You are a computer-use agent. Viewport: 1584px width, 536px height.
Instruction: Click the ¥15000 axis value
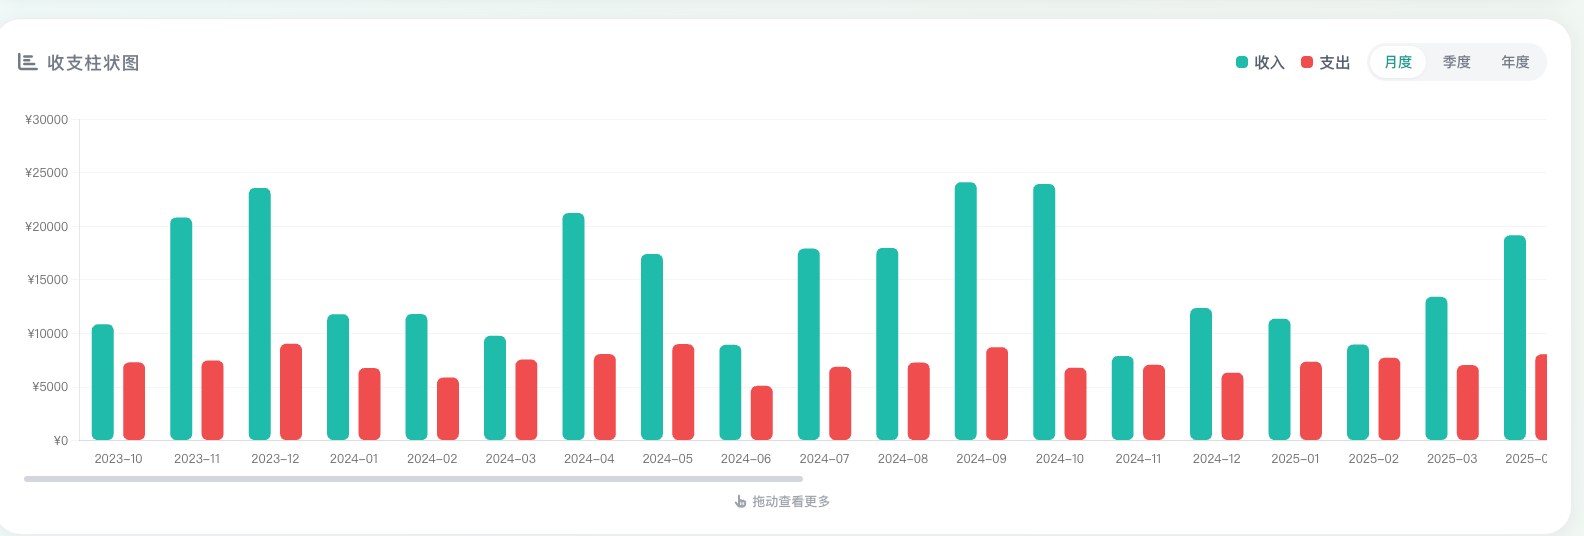pos(48,280)
